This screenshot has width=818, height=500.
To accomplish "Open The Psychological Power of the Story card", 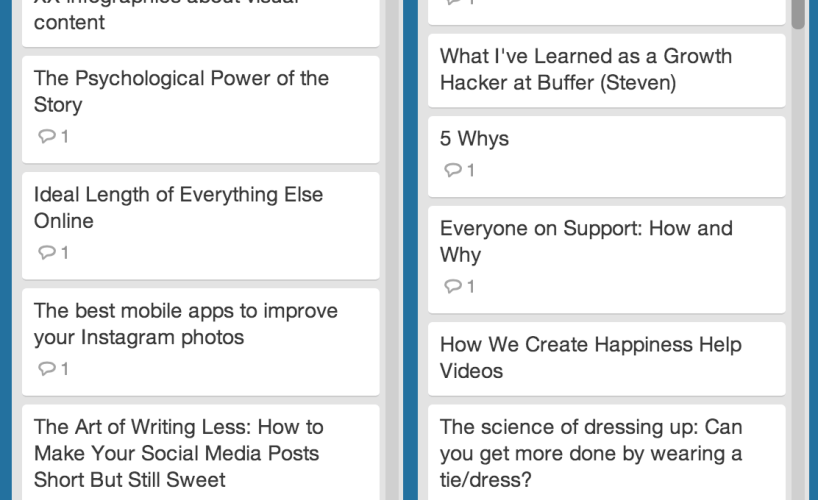I will tap(201, 110).
